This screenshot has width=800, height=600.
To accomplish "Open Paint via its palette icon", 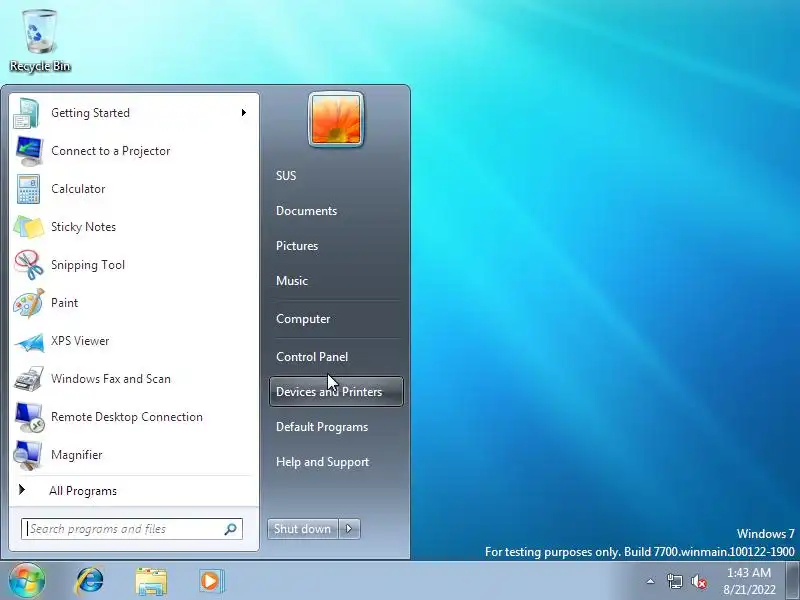I will point(29,303).
